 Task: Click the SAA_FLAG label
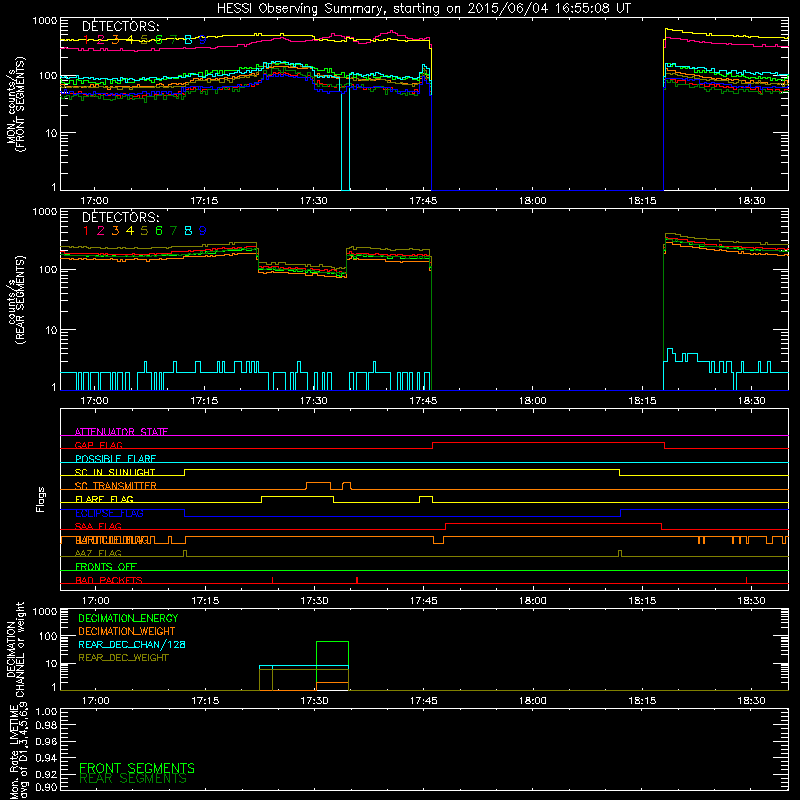point(98,527)
